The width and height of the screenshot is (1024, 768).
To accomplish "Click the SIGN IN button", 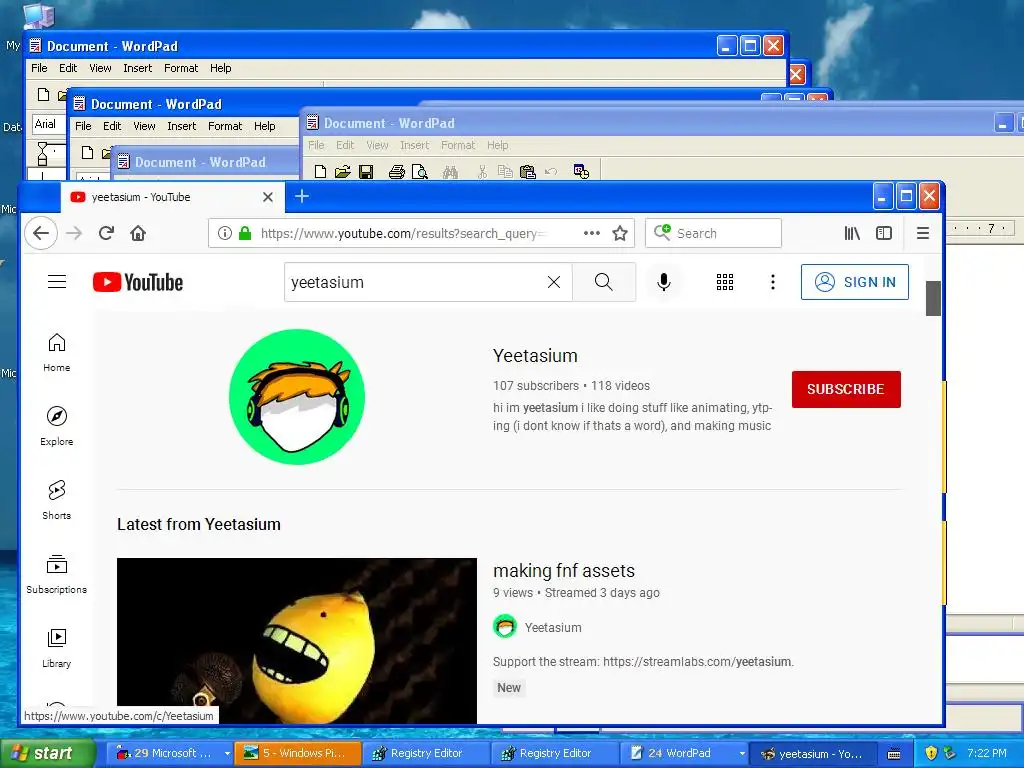I will point(855,282).
